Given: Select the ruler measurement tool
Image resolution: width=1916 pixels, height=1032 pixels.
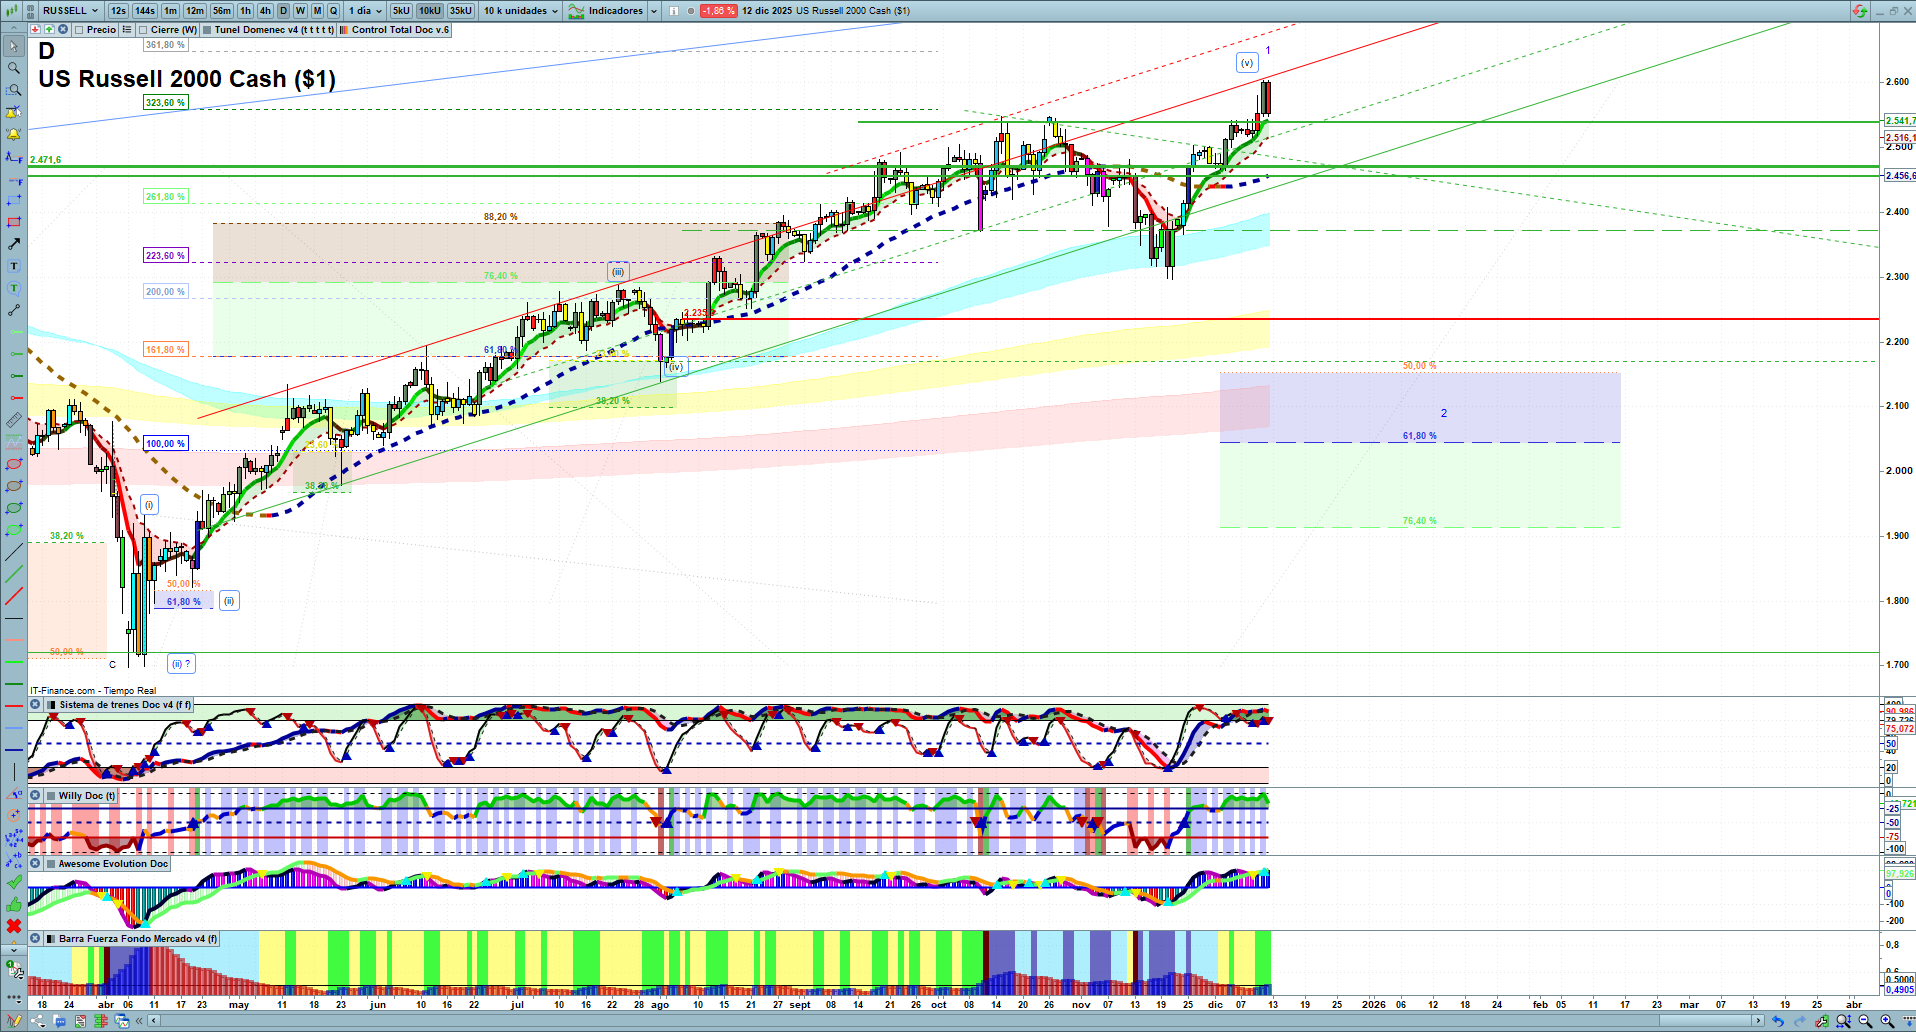Looking at the screenshot, I should (14, 420).
